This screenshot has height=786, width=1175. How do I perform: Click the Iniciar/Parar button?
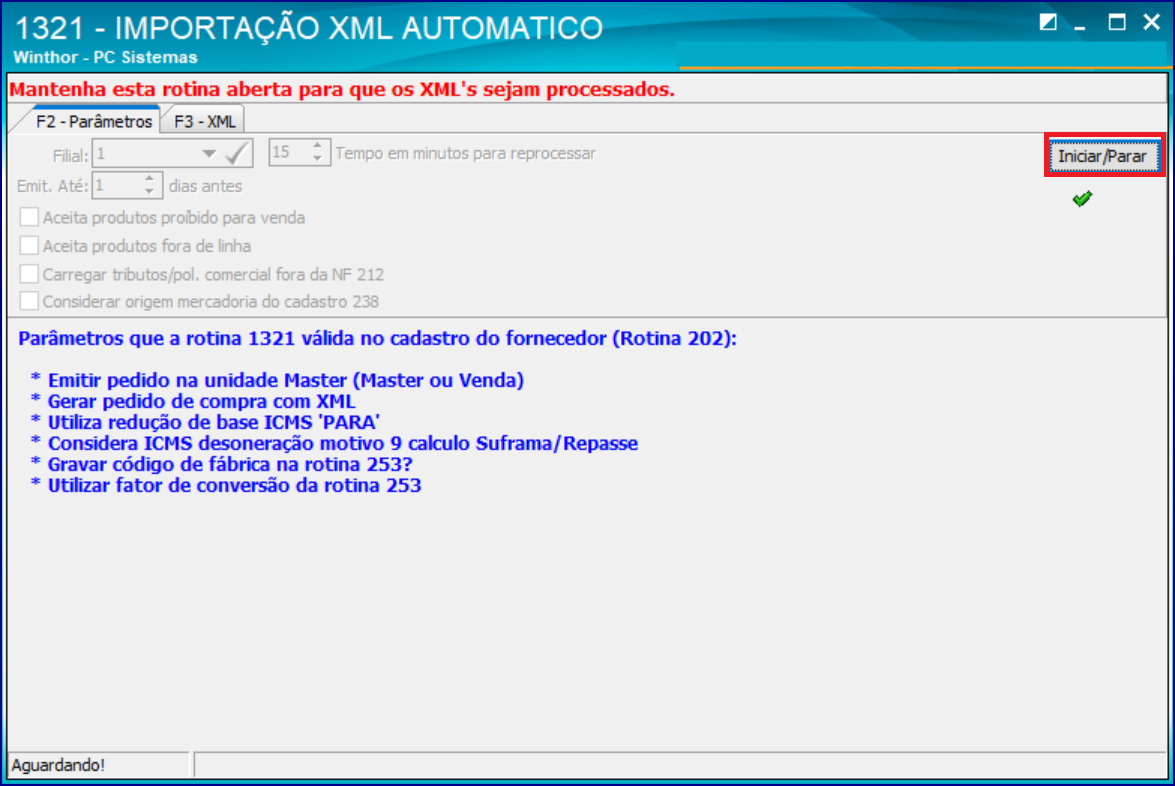point(1103,156)
